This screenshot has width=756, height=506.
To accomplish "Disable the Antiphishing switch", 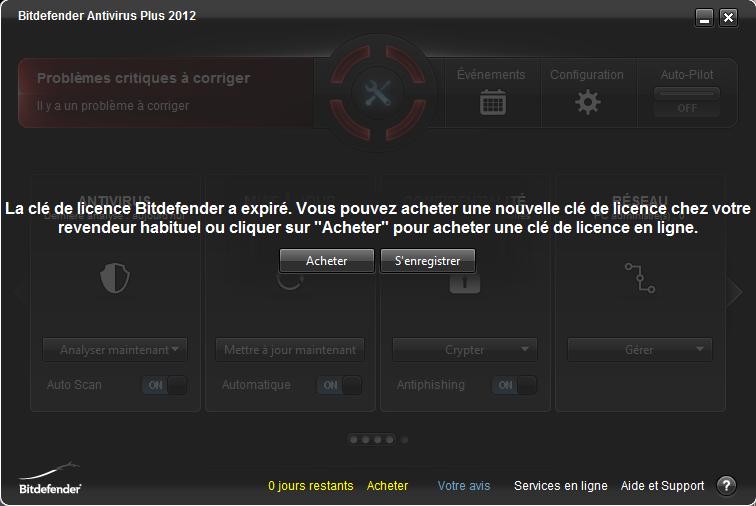I will click(514, 385).
